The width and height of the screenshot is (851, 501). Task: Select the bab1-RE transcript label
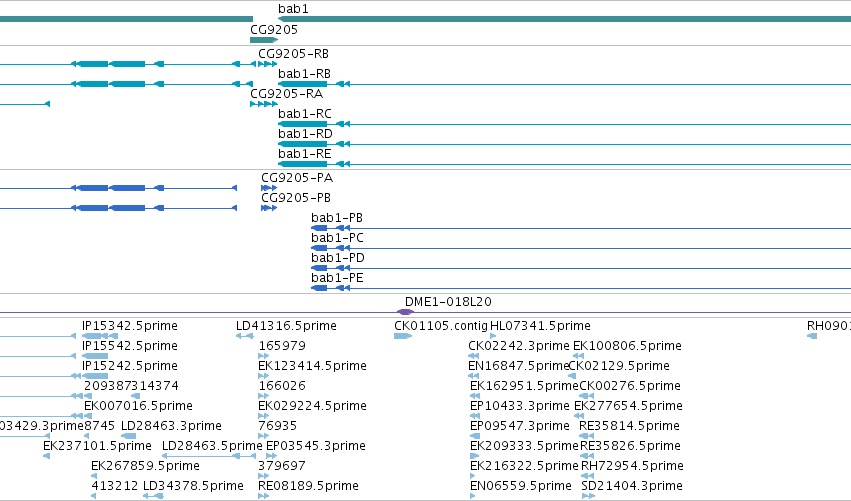(x=304, y=154)
